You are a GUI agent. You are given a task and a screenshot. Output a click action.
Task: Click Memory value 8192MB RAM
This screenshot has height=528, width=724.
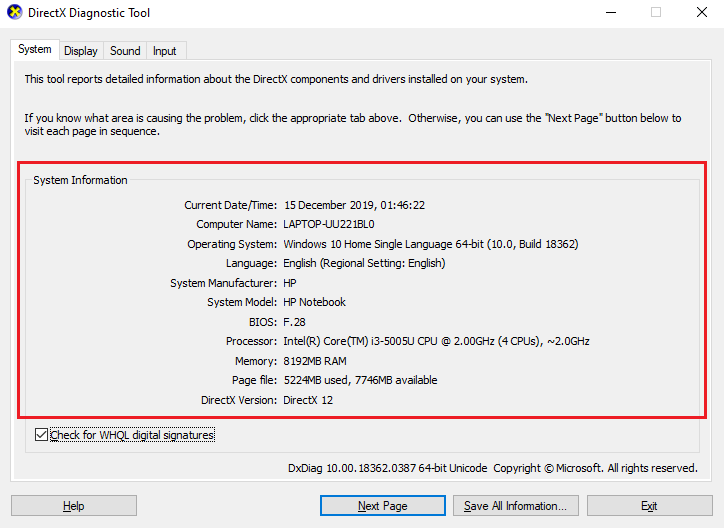point(315,361)
